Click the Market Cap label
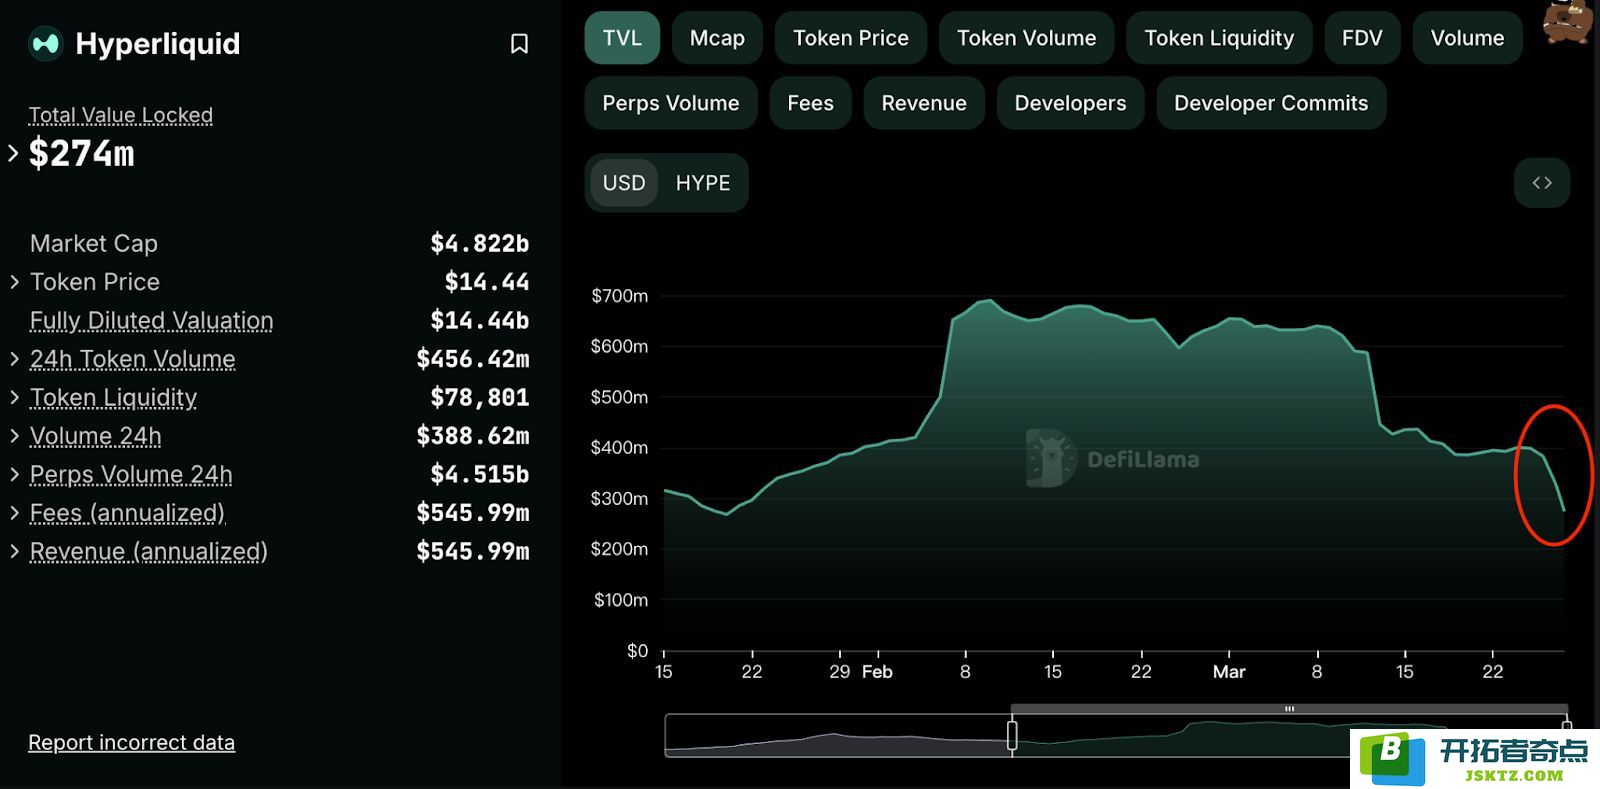 94,244
